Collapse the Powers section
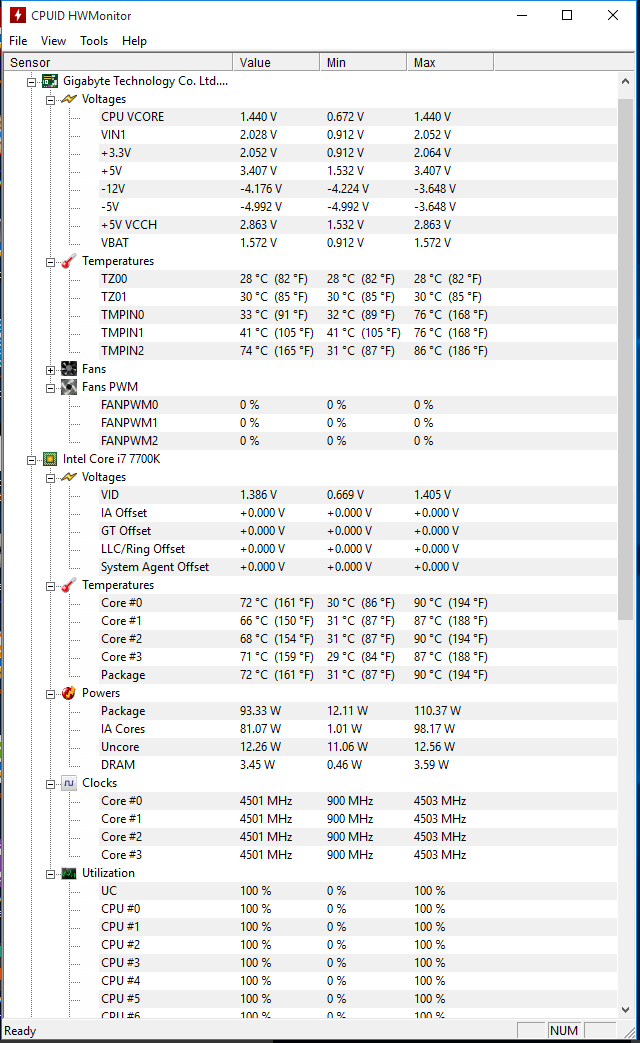This screenshot has width=640, height=1043. pos(50,693)
